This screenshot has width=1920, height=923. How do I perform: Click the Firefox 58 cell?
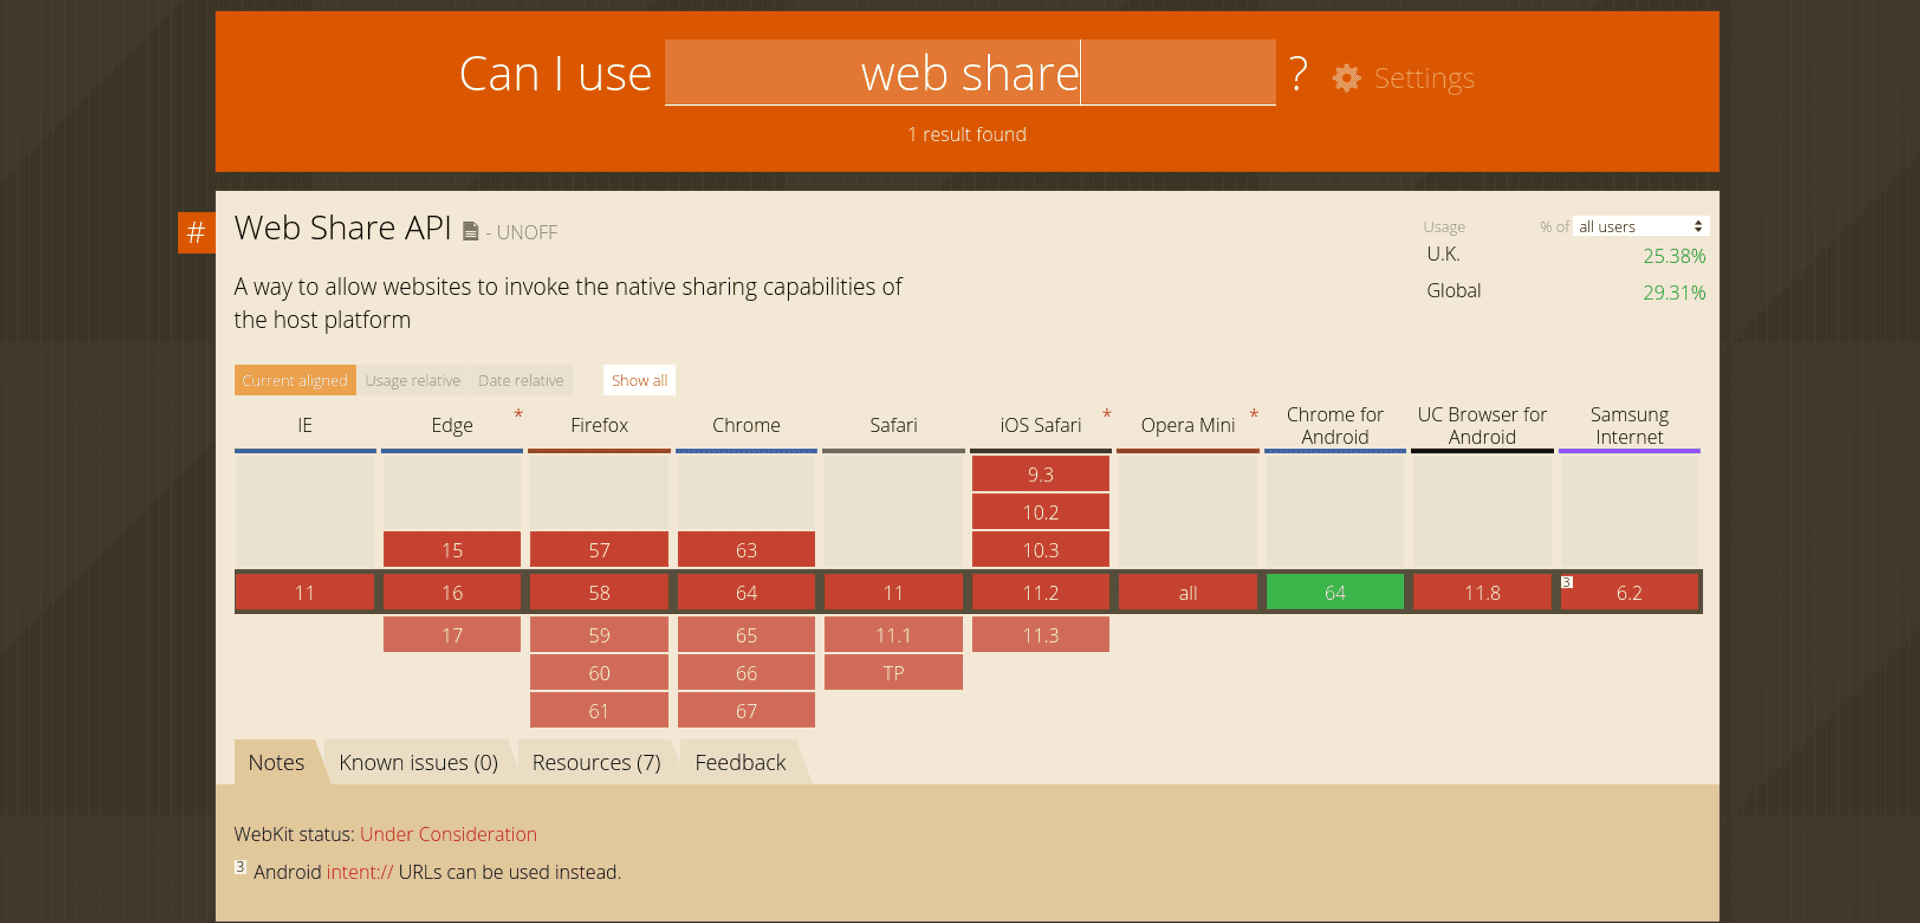[599, 592]
